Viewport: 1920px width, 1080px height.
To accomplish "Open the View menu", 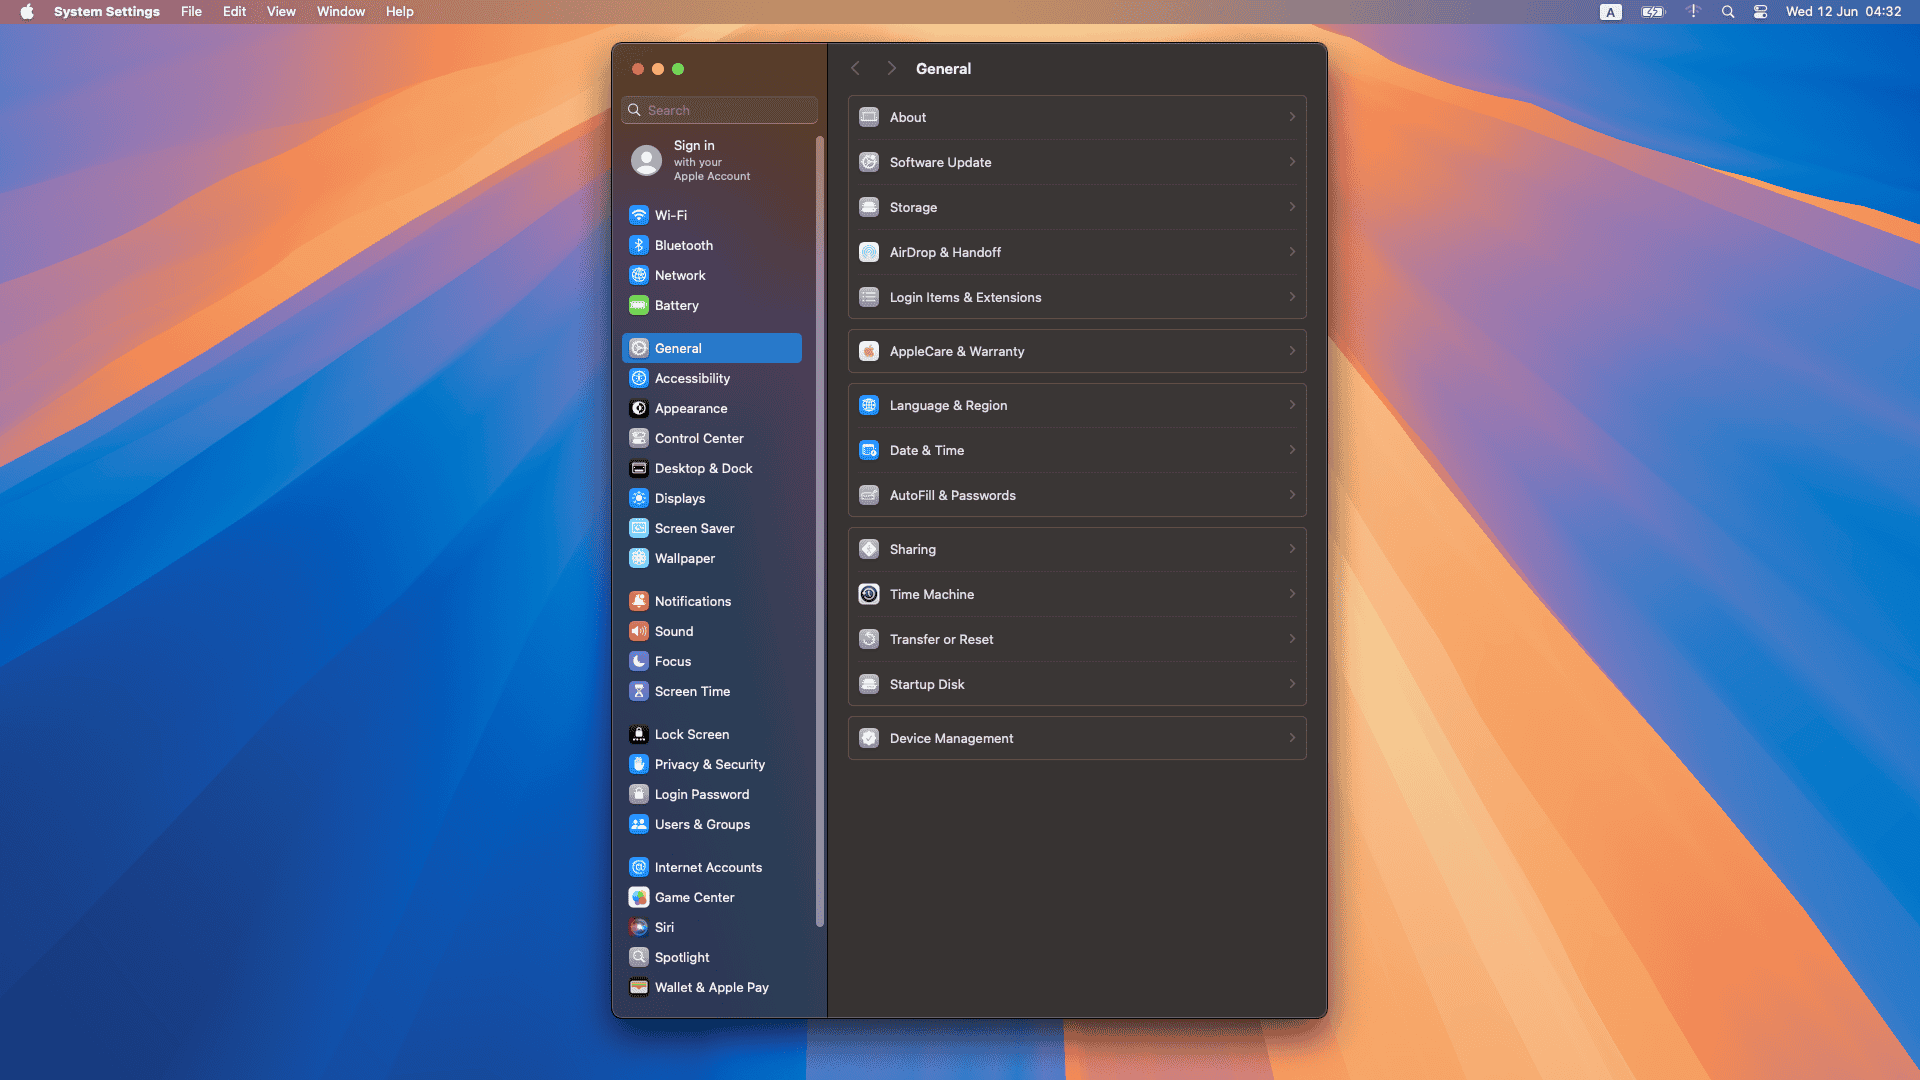I will click(281, 12).
